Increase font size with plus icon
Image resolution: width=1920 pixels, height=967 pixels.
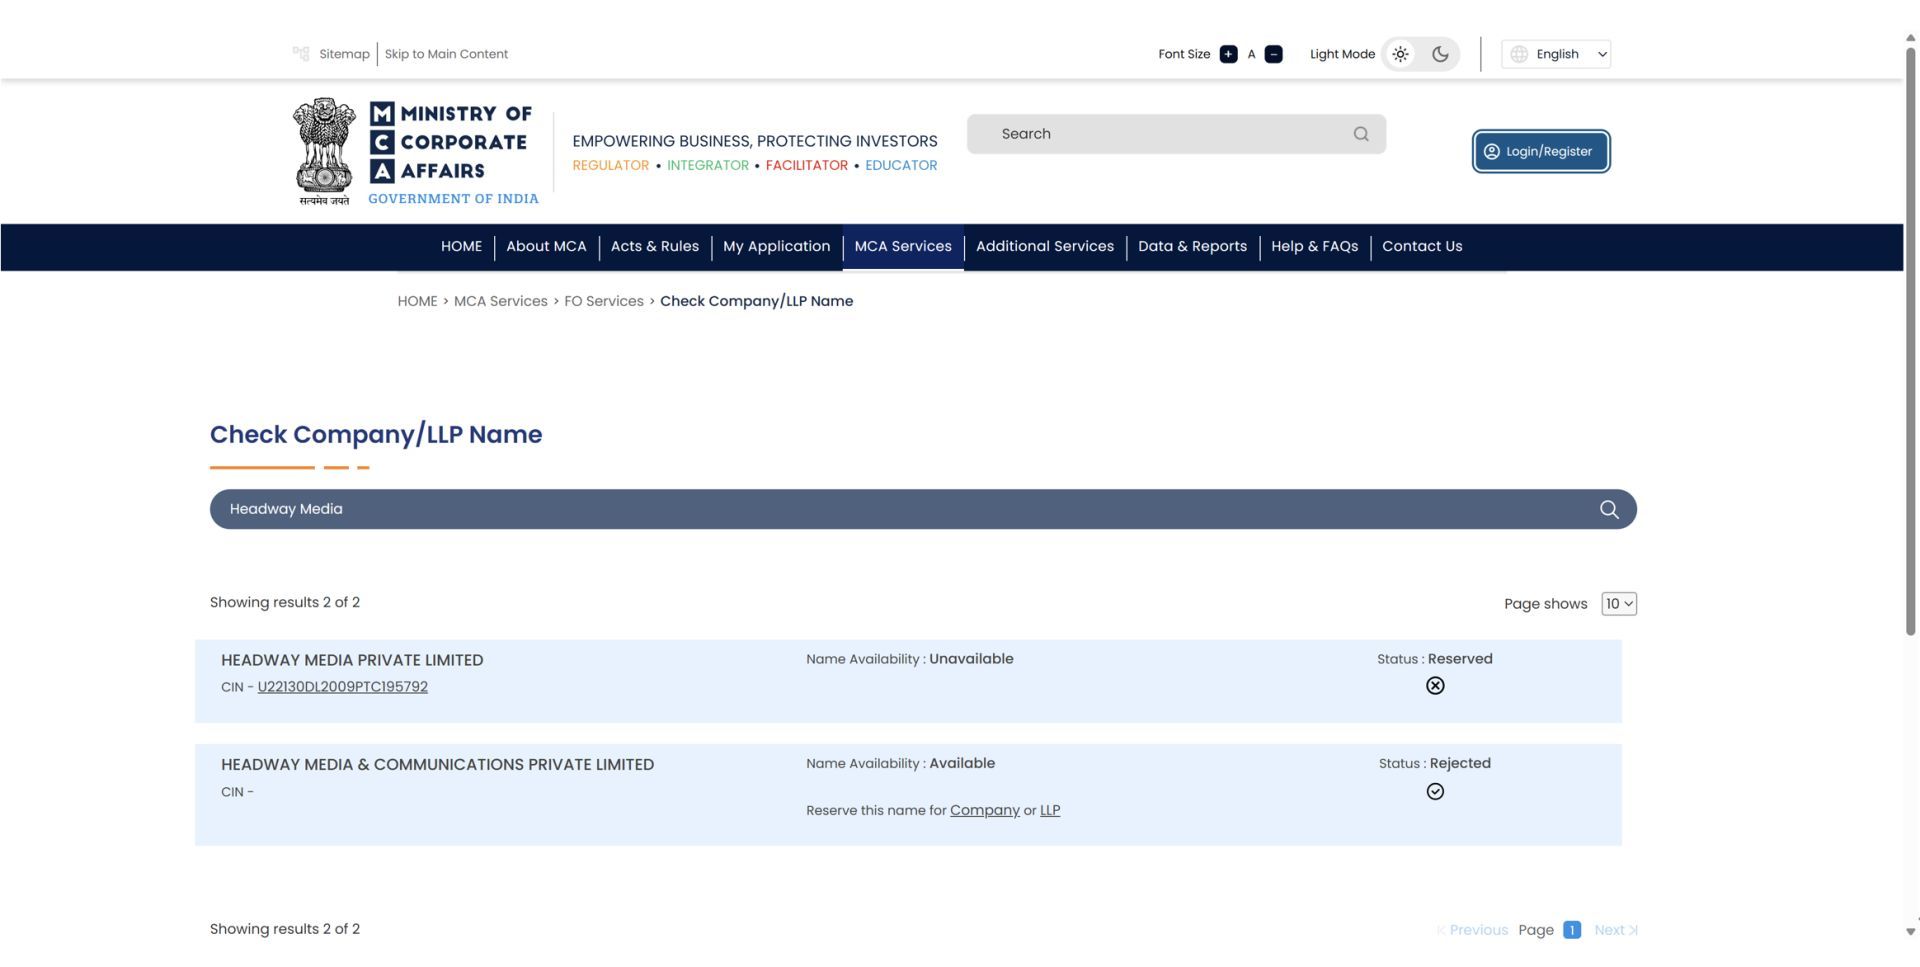(x=1228, y=54)
